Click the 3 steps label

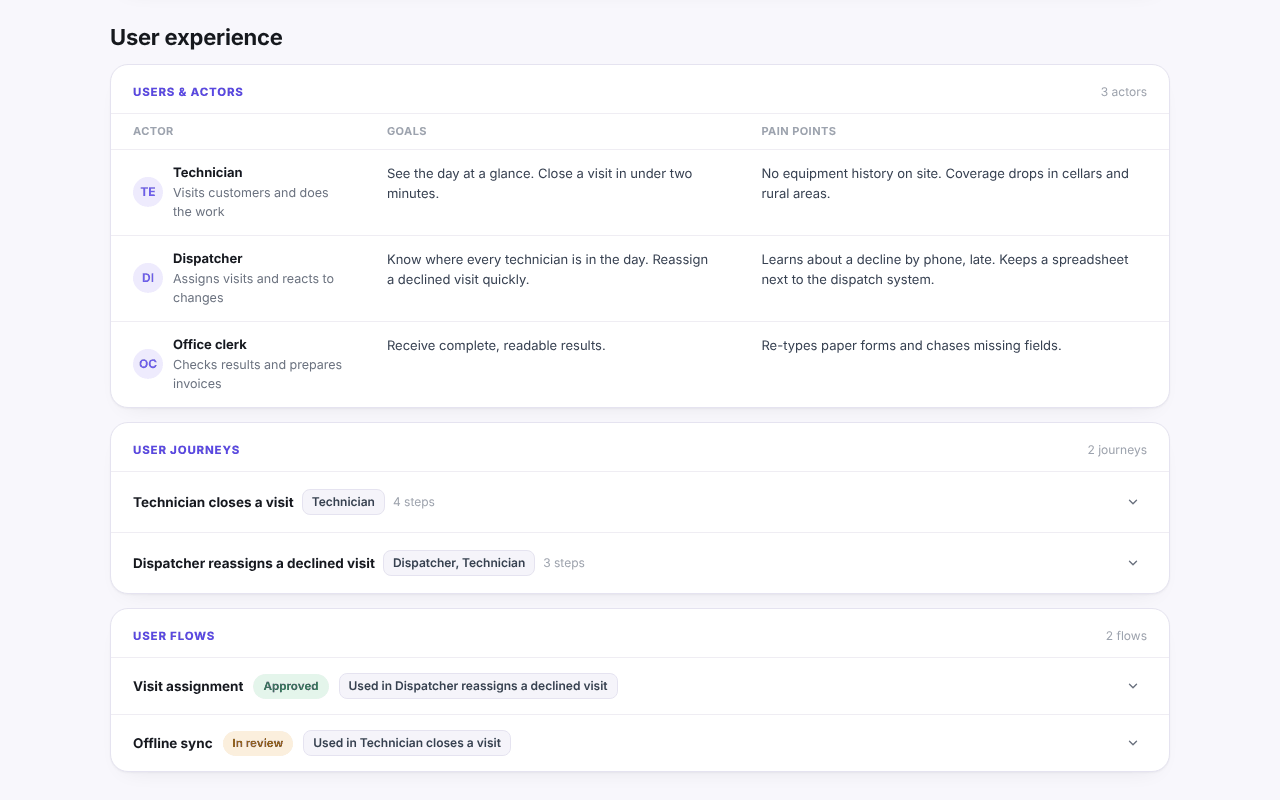click(x=564, y=563)
